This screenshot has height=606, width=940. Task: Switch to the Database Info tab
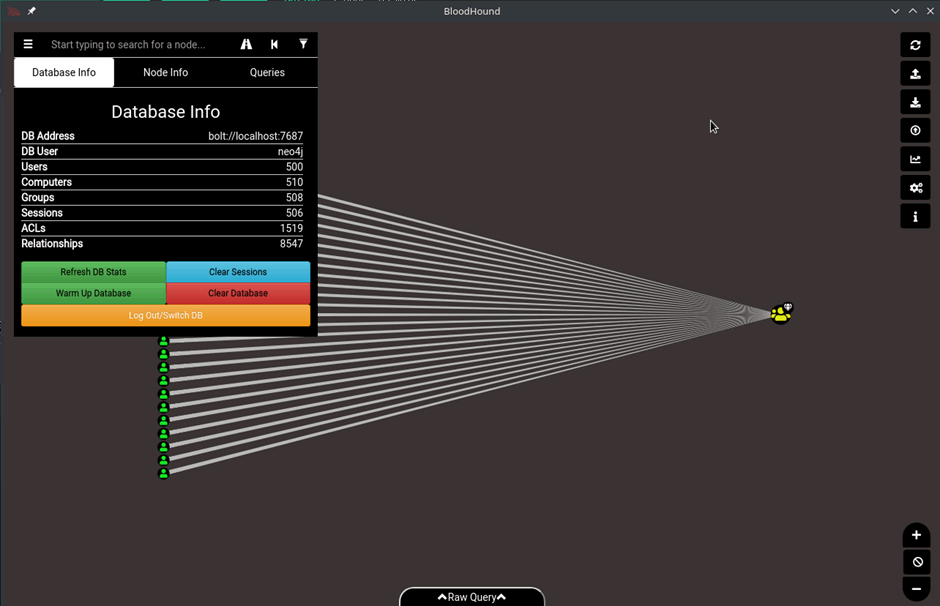tap(64, 73)
